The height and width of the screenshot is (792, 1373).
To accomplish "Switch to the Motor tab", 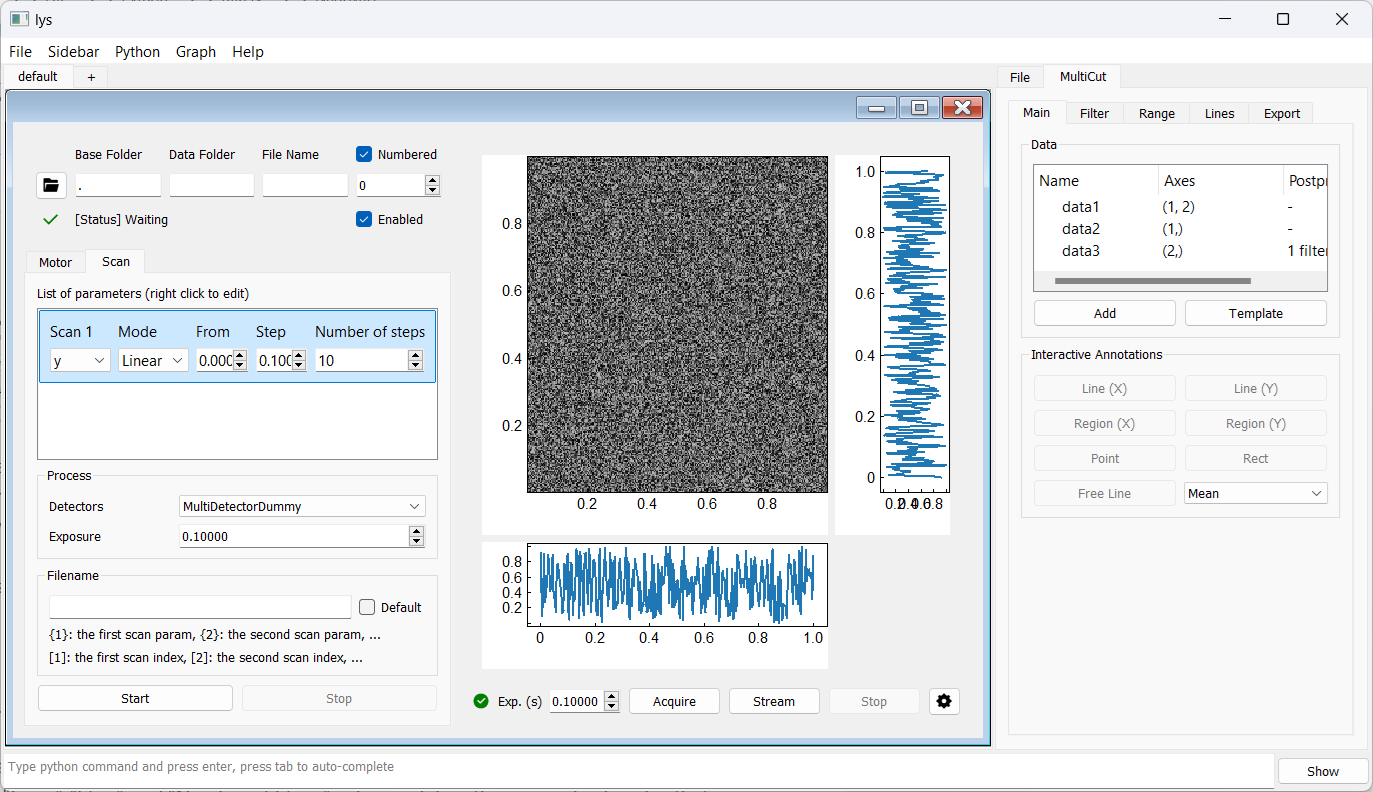I will click(x=55, y=262).
